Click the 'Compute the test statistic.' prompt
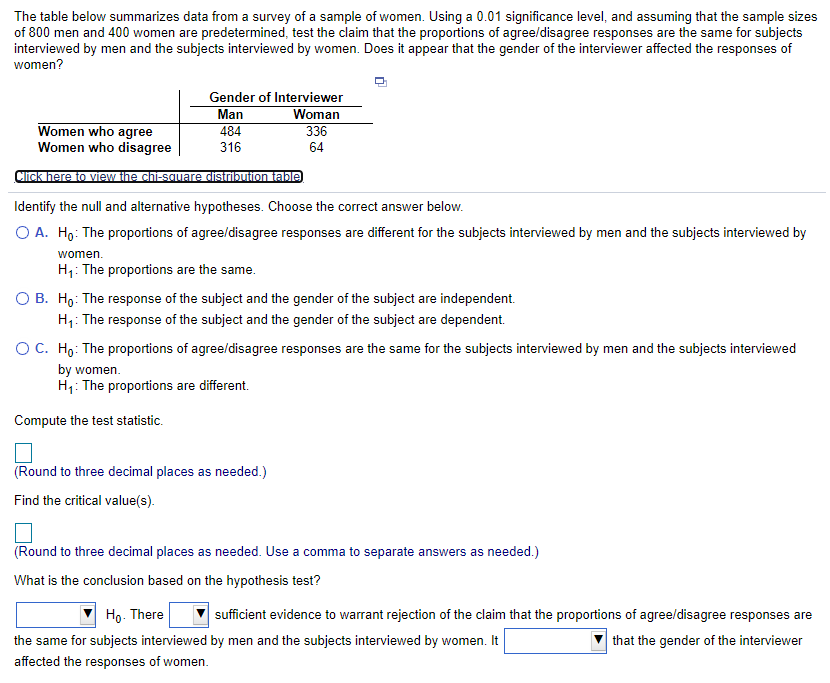The image size is (830, 683). point(89,421)
